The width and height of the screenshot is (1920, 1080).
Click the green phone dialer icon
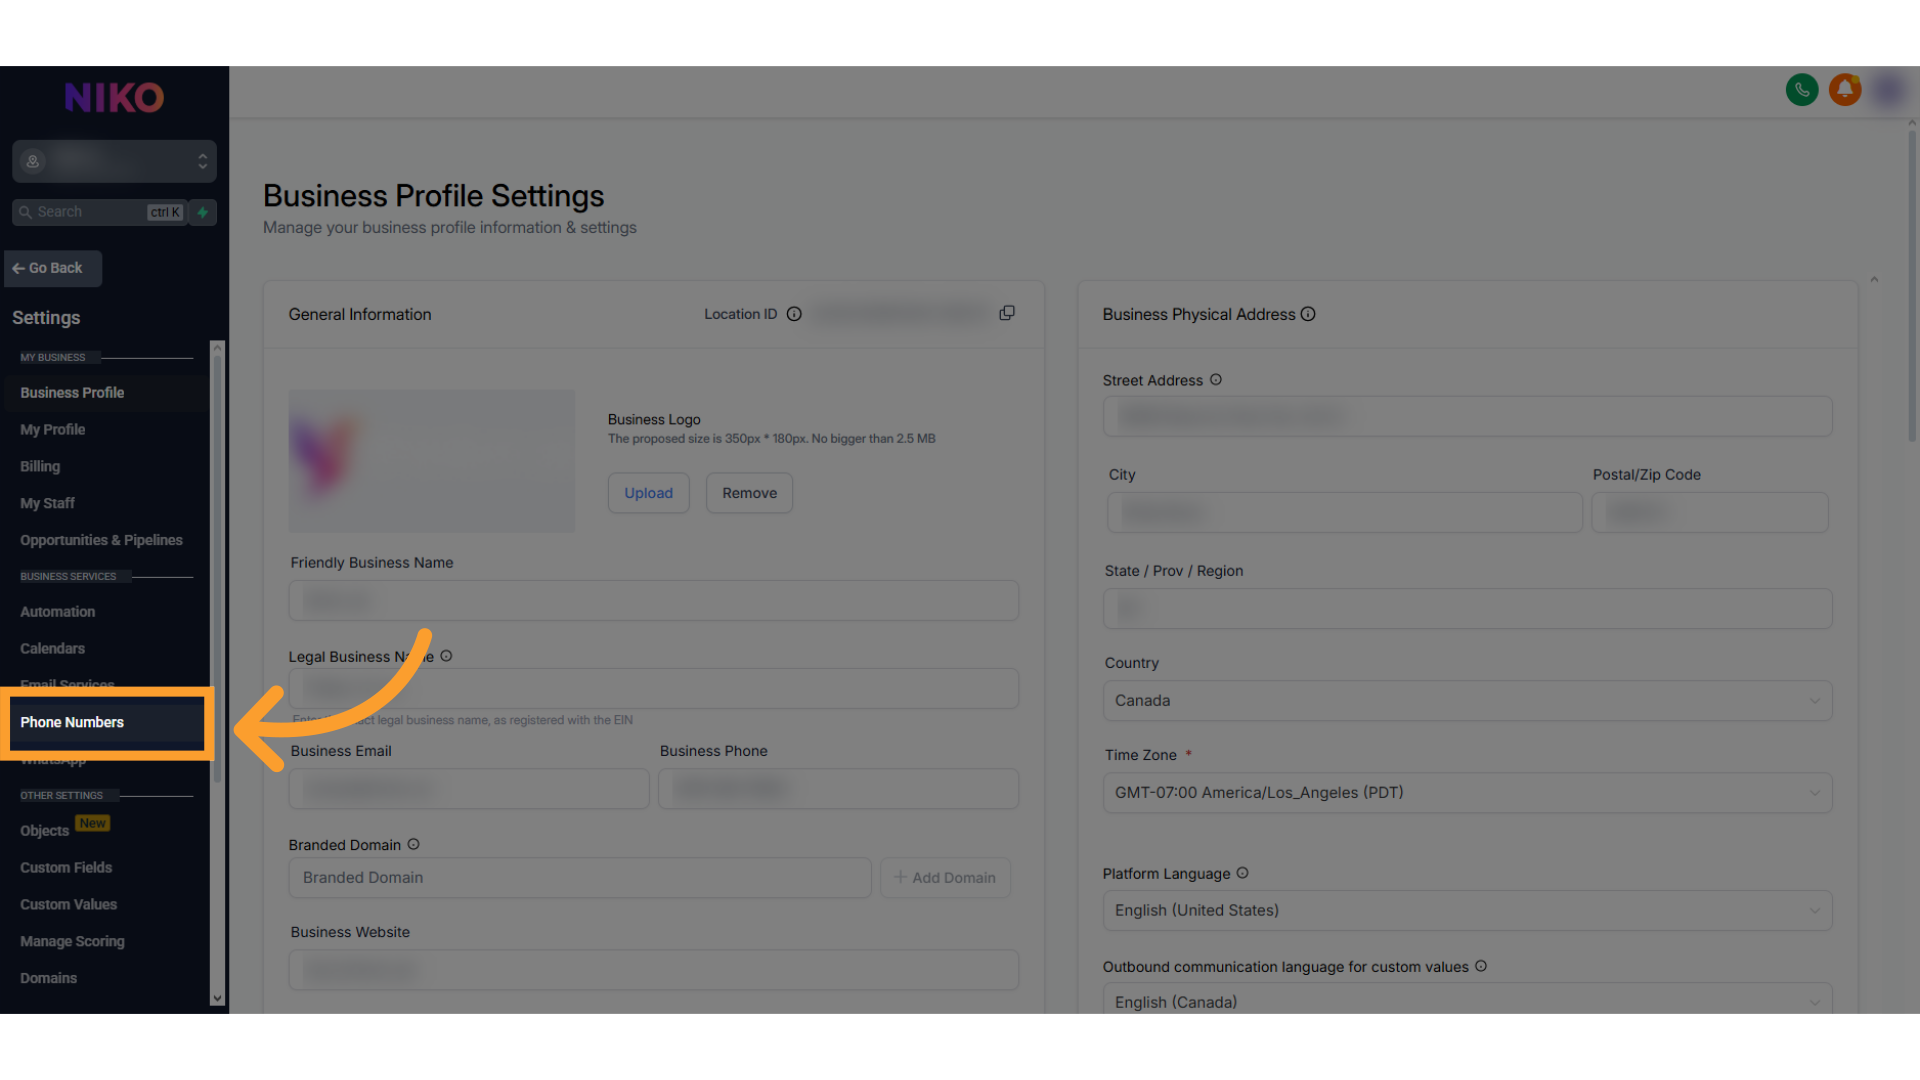[x=1802, y=90]
